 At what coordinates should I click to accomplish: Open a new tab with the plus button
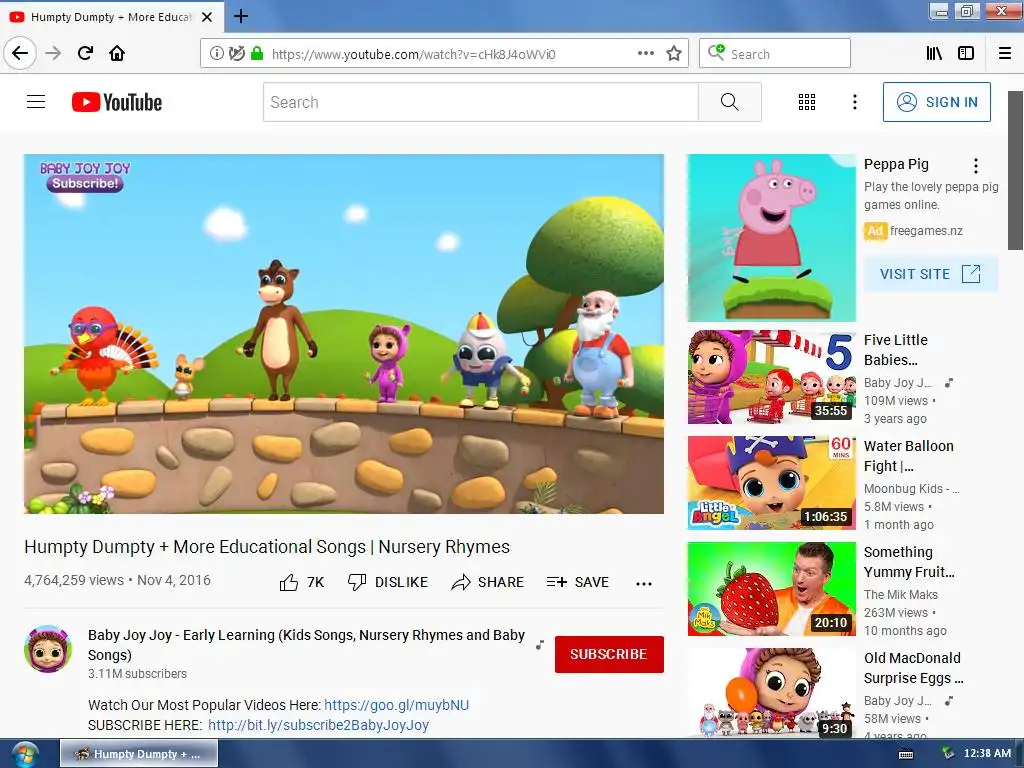241,16
